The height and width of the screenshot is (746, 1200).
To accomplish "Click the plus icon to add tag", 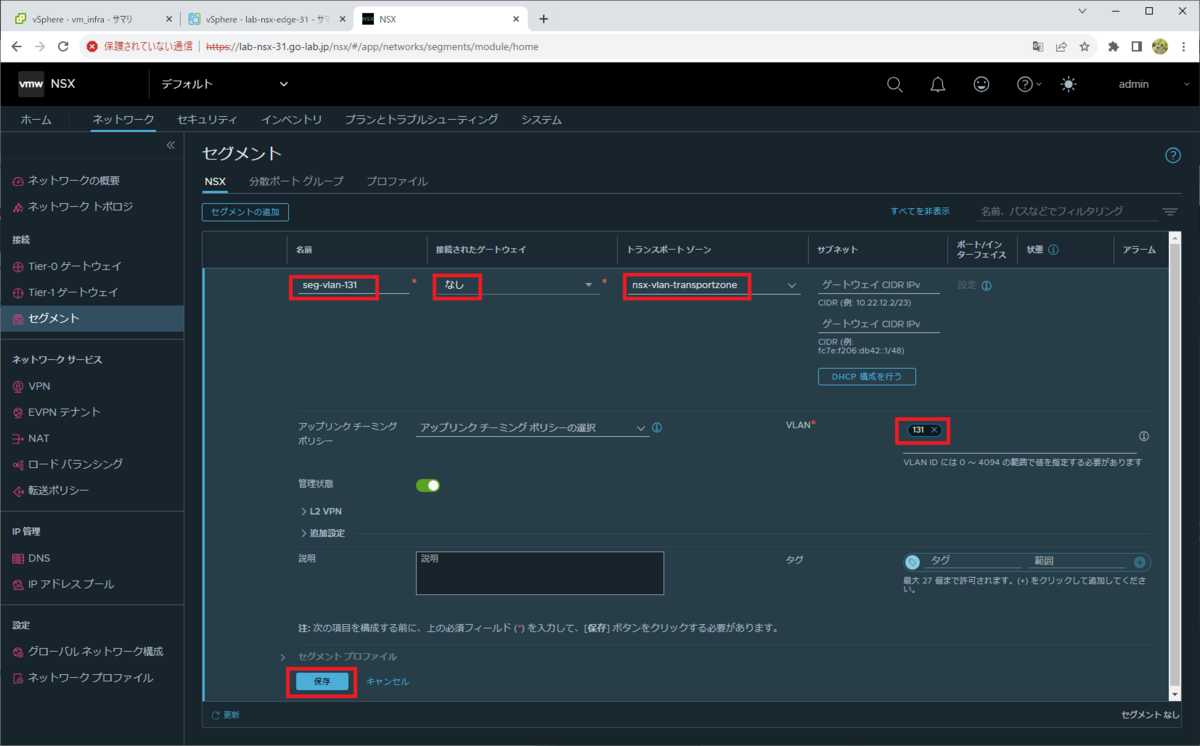I will coord(1140,563).
